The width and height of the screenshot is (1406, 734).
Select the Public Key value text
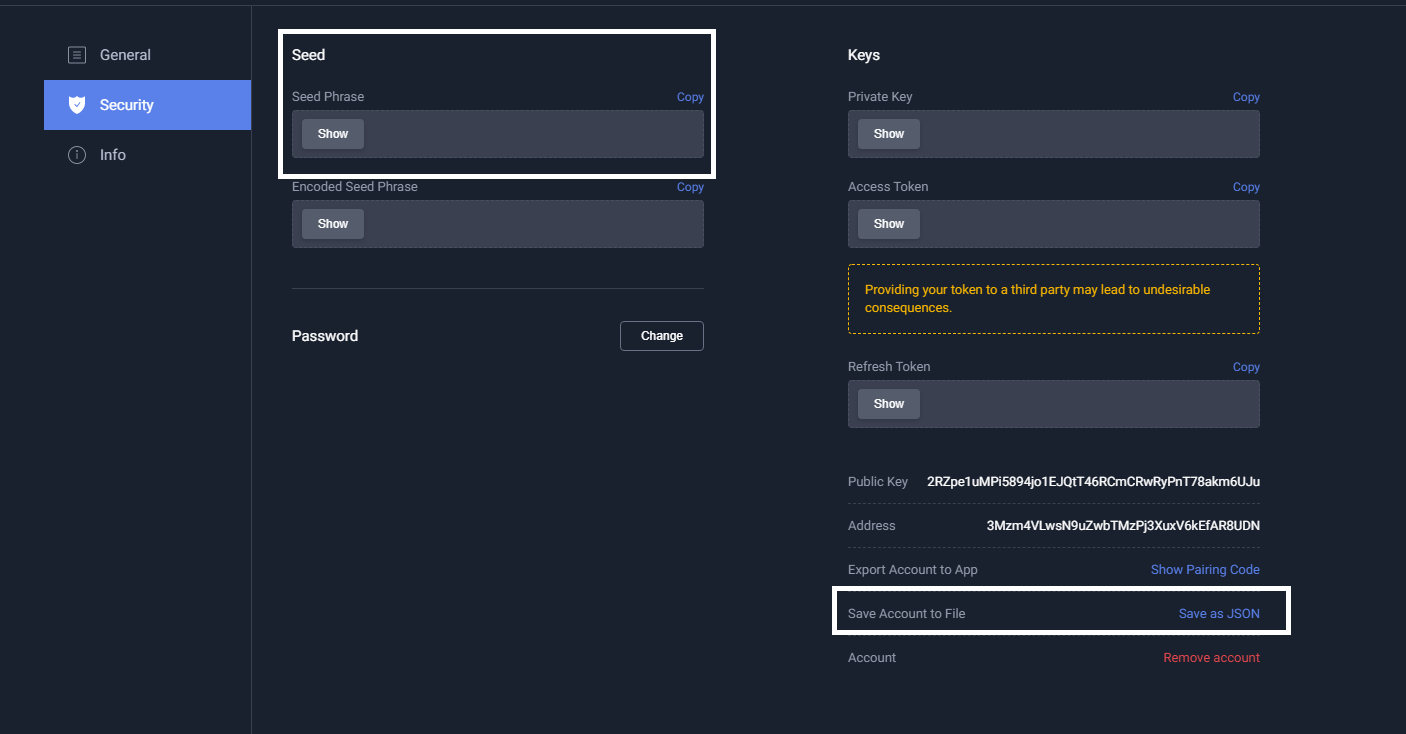point(1093,482)
